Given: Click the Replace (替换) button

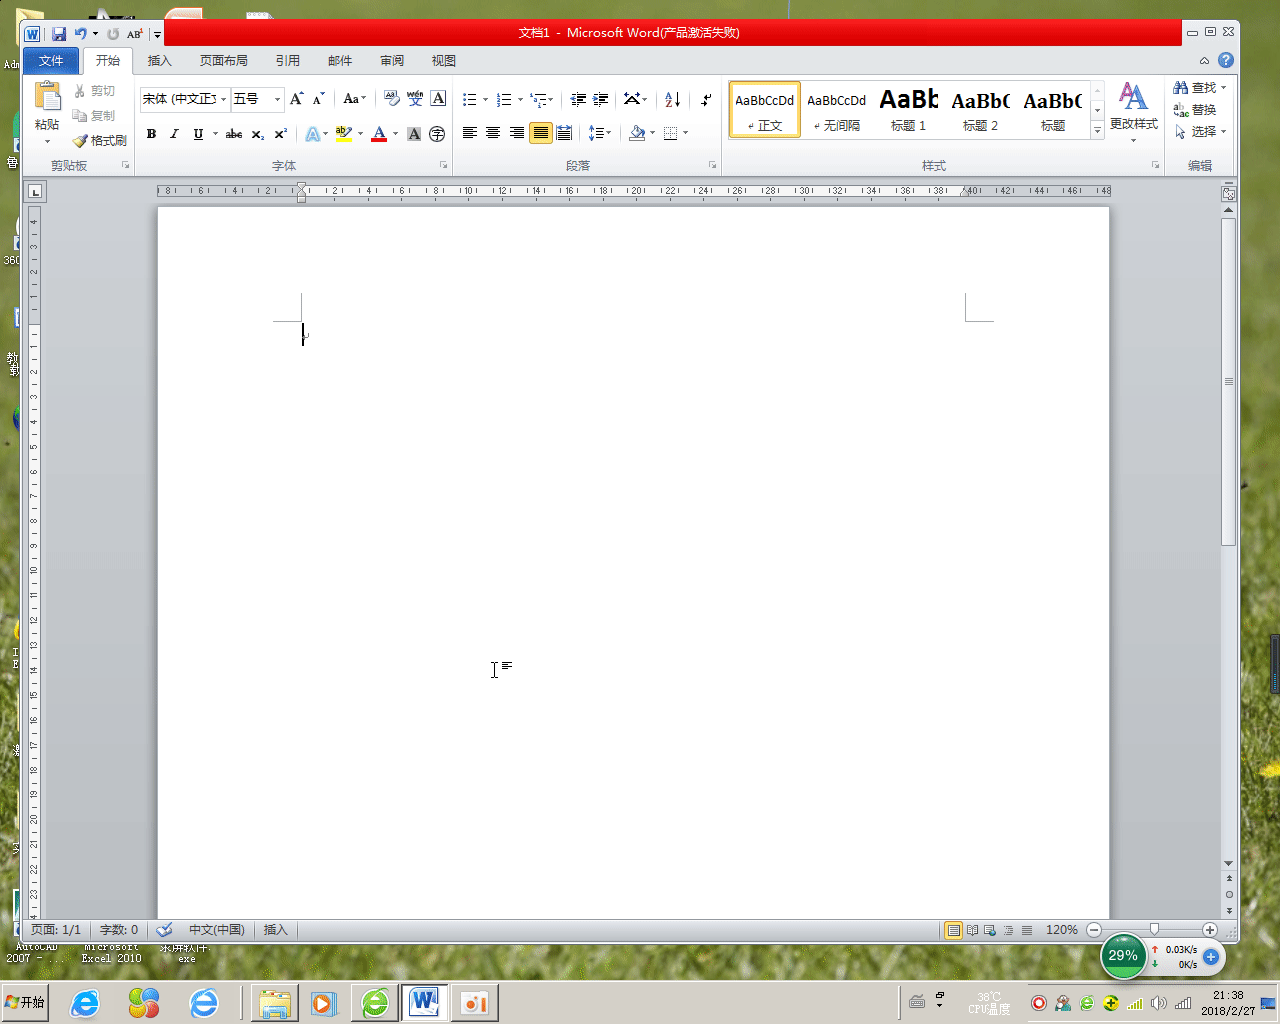Looking at the screenshot, I should tap(1195, 110).
